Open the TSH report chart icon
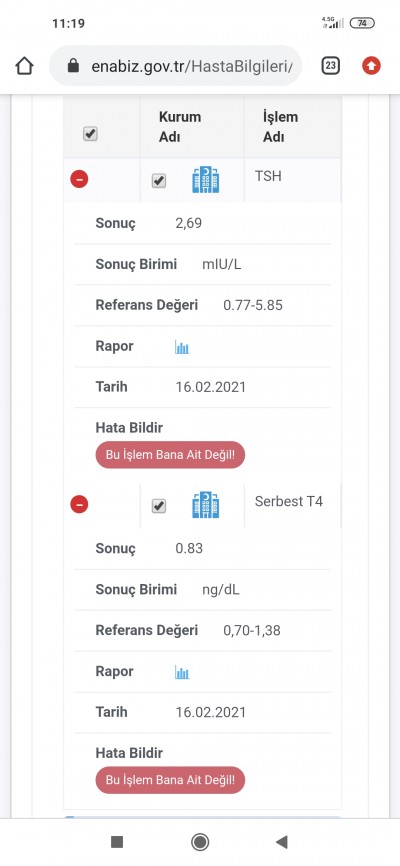Viewport: 400px width, 866px height. (182, 347)
